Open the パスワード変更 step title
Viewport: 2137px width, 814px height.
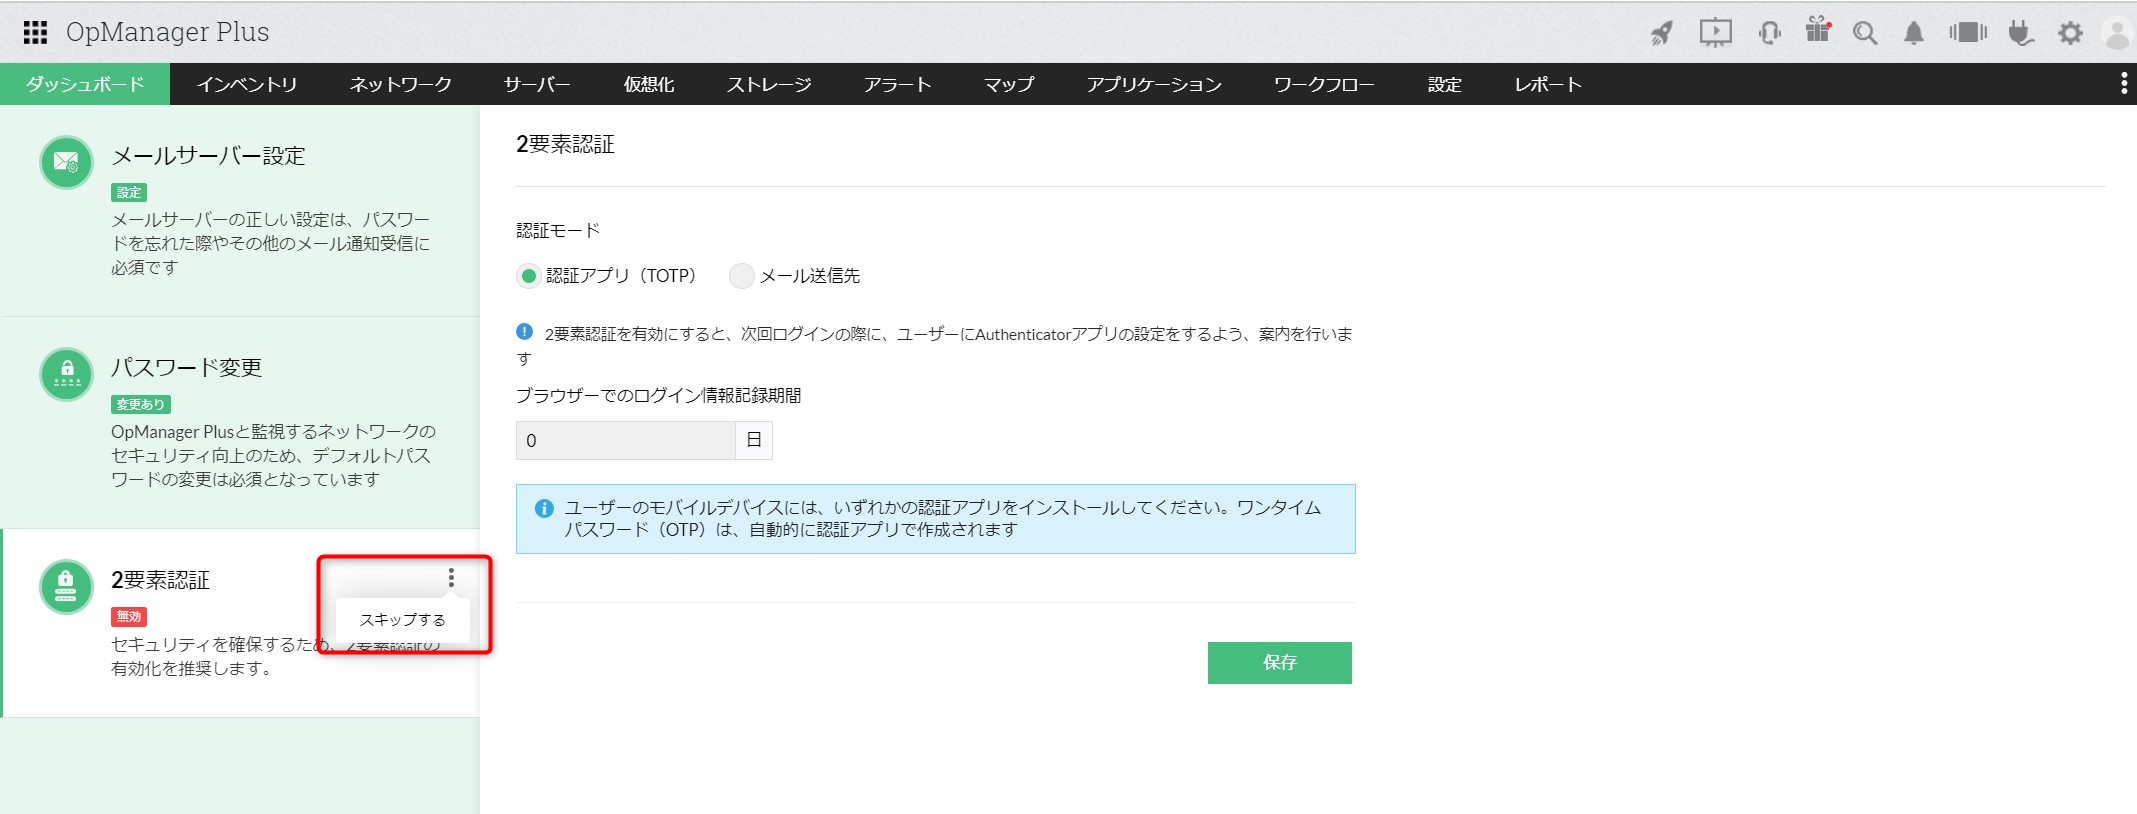tap(186, 368)
